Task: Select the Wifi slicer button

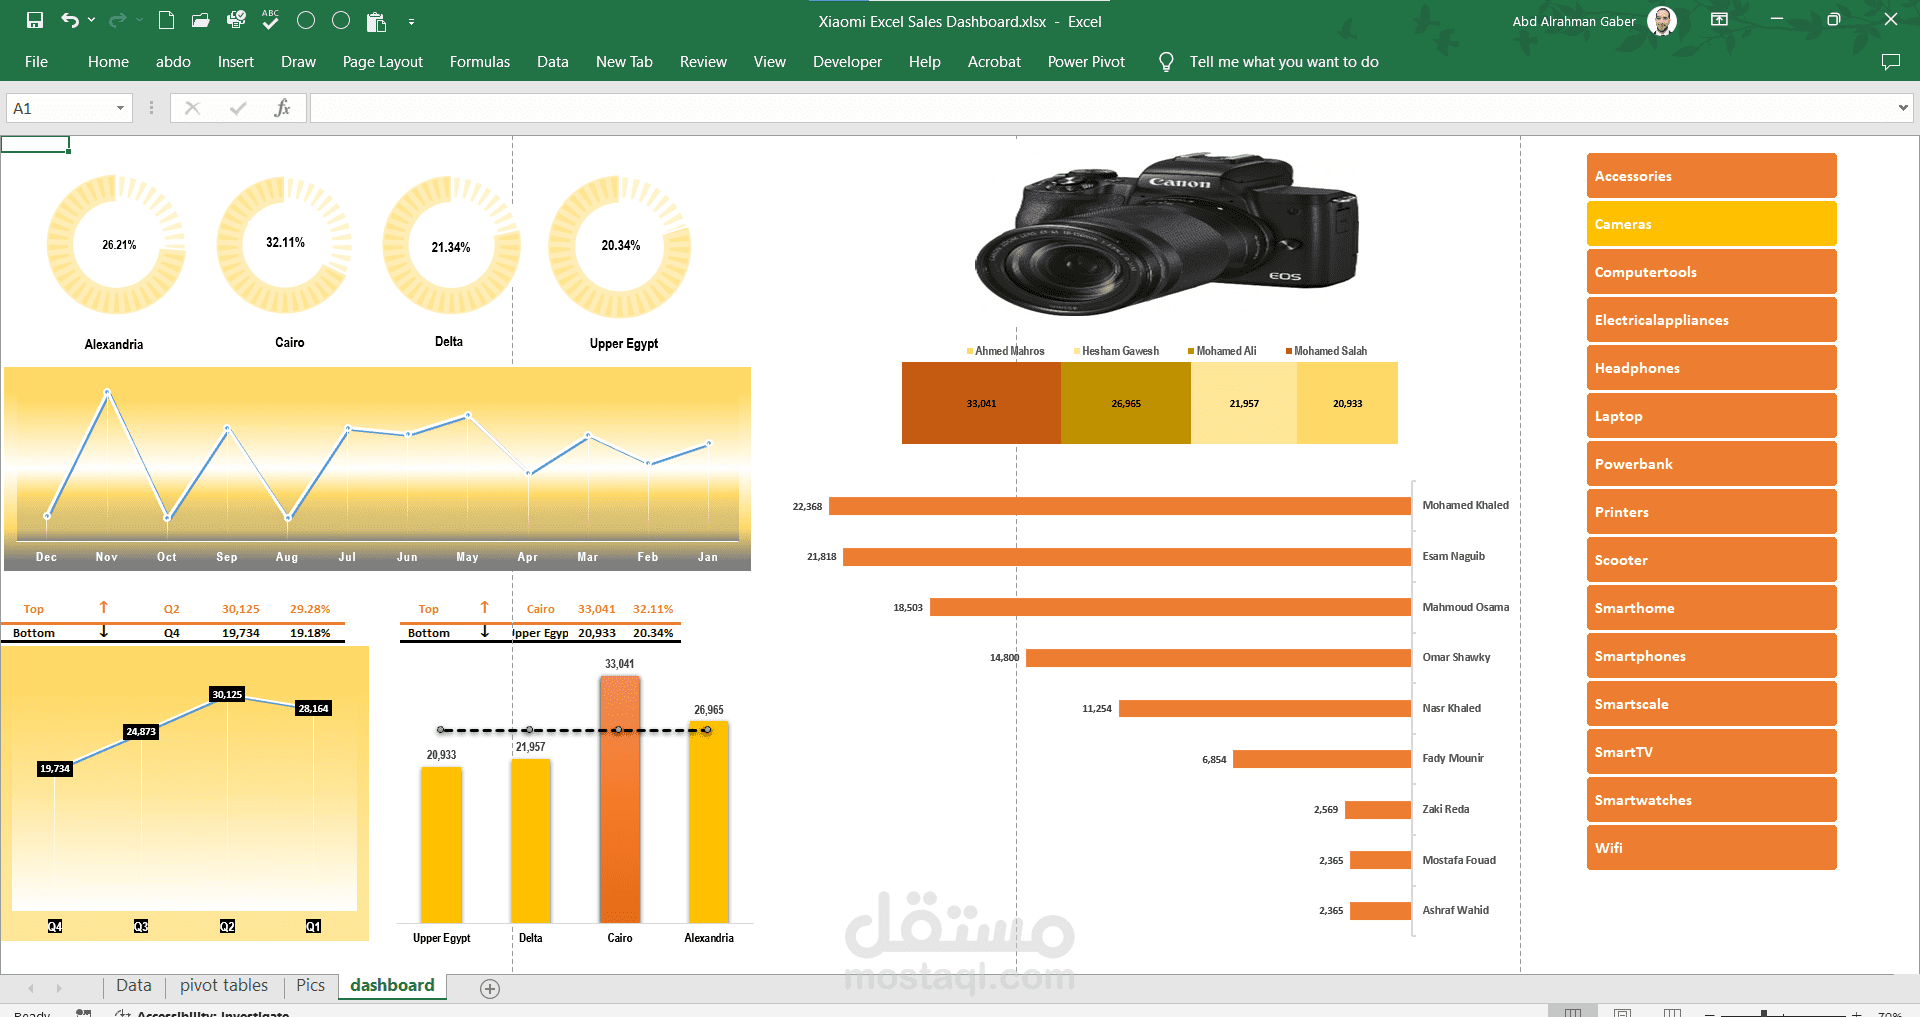Action: (1711, 848)
